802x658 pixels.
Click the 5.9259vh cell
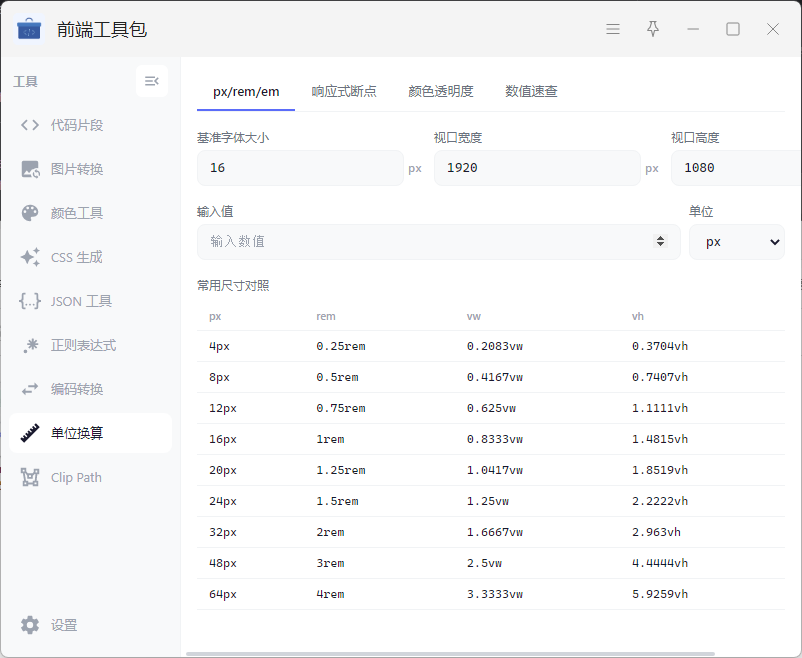point(660,594)
